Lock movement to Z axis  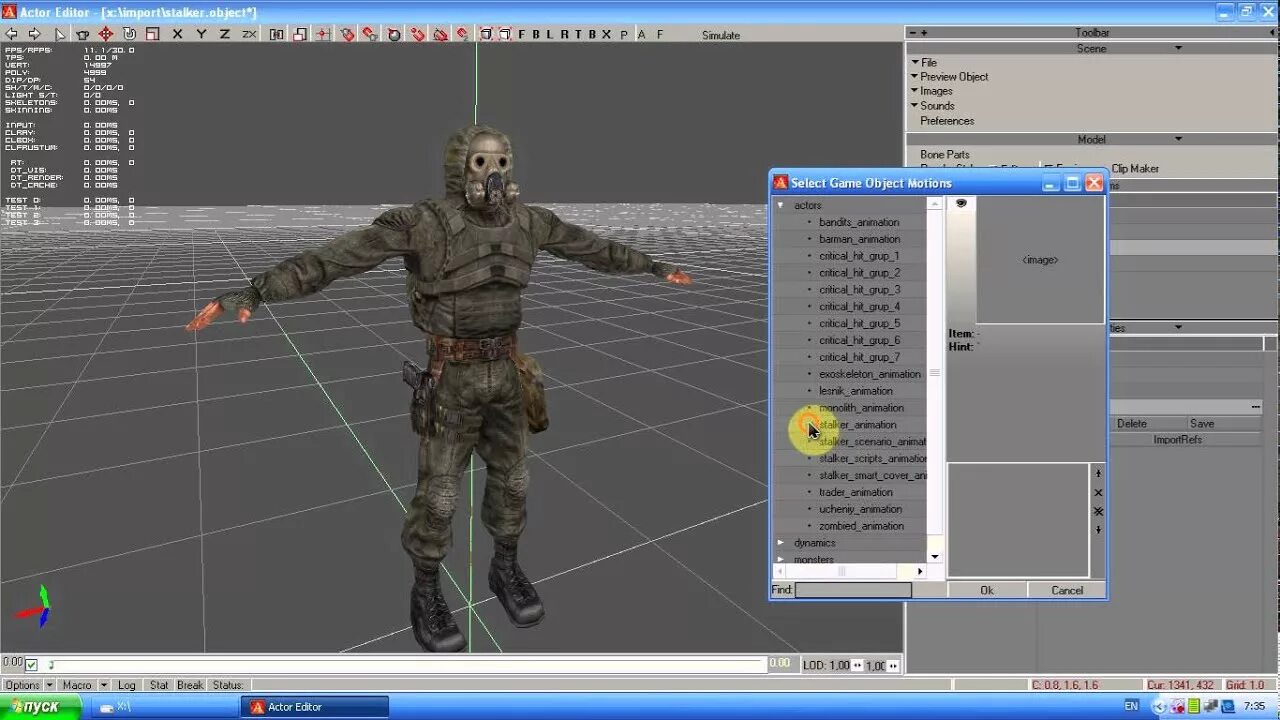coord(225,34)
